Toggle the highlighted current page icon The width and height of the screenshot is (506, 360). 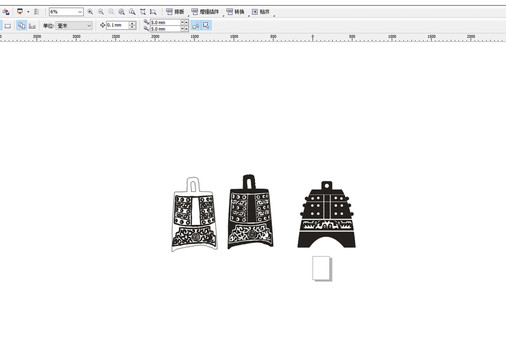coord(21,25)
